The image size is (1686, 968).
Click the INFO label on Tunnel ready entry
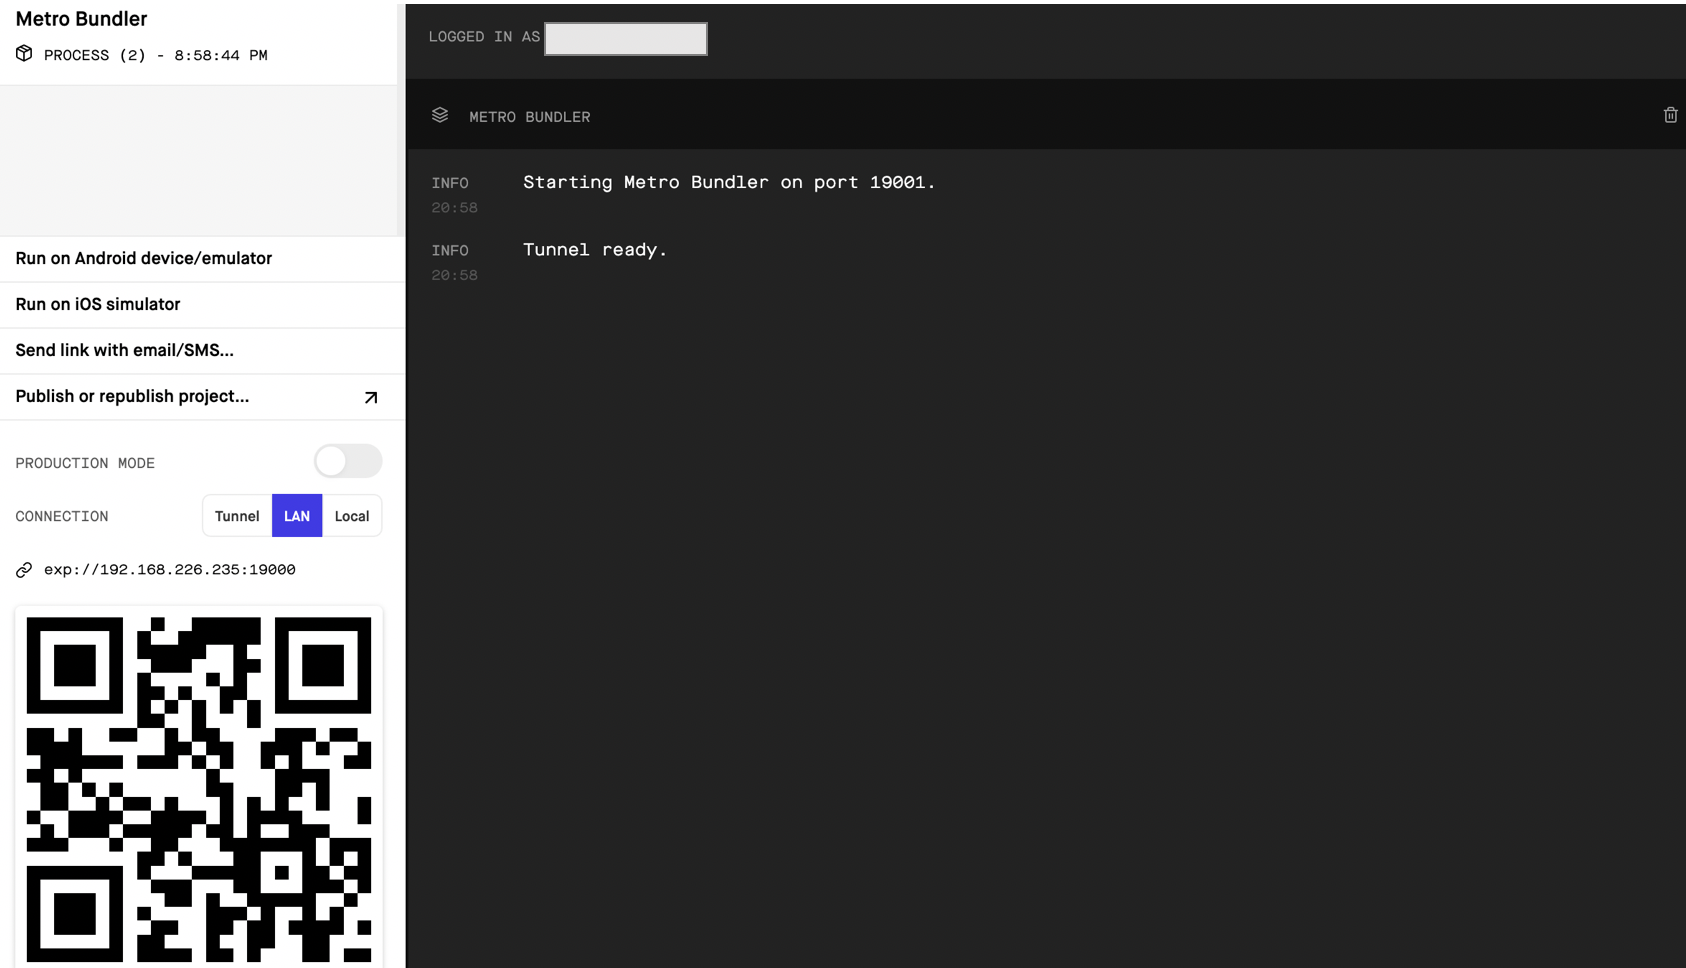[450, 250]
